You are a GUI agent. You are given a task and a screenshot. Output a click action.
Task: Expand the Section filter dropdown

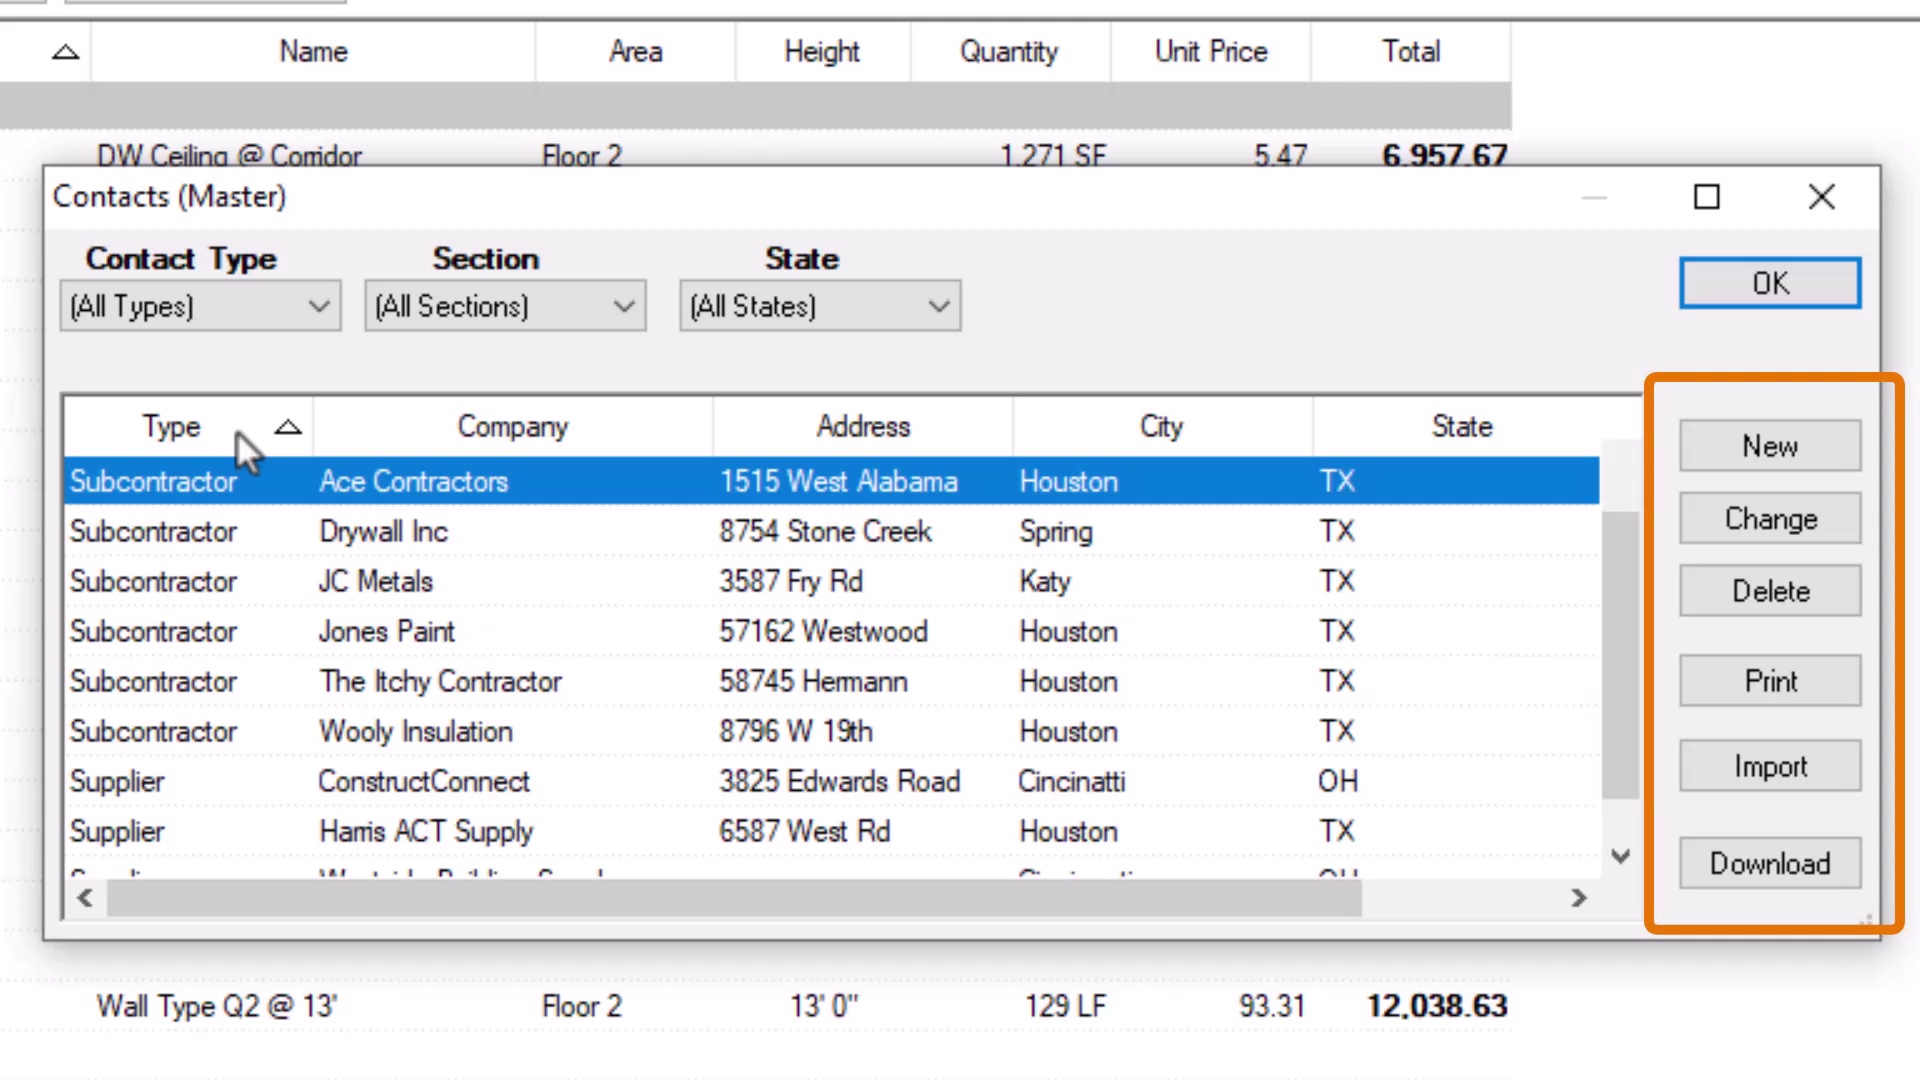(x=505, y=306)
